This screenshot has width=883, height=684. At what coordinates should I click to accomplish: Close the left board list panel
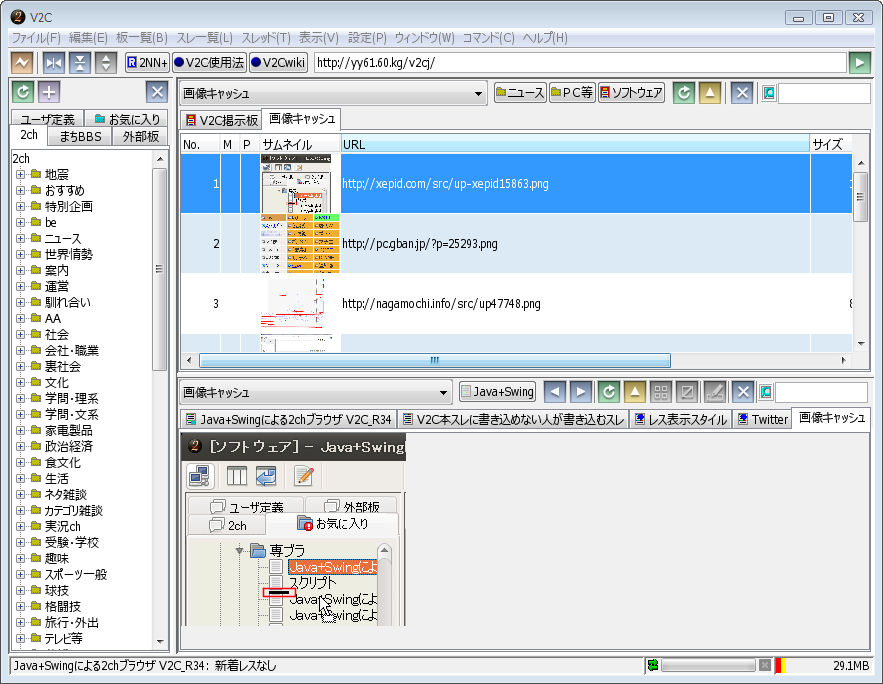point(157,93)
